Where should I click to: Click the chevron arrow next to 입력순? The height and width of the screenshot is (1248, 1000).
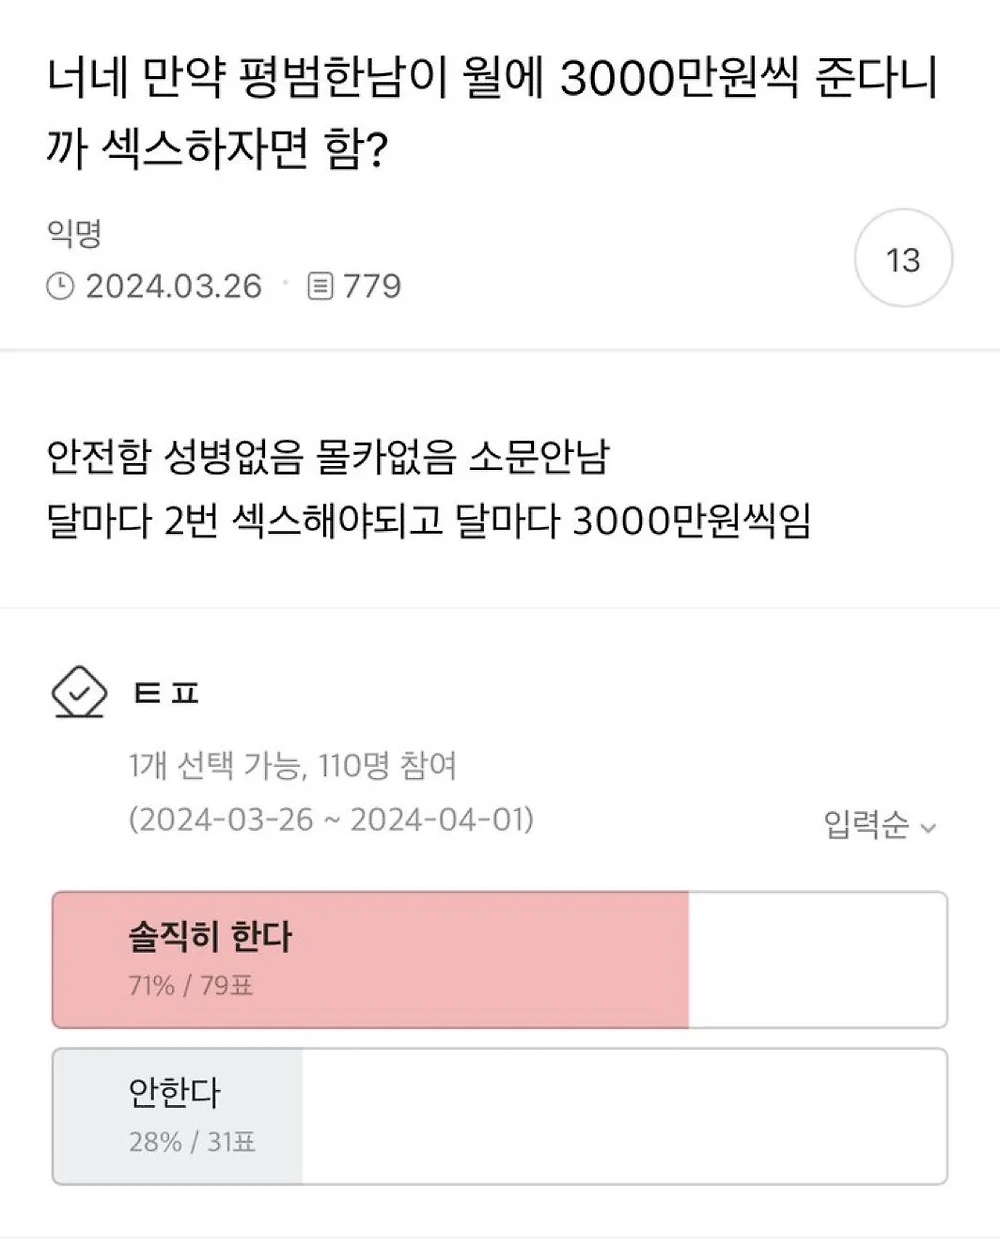(928, 828)
